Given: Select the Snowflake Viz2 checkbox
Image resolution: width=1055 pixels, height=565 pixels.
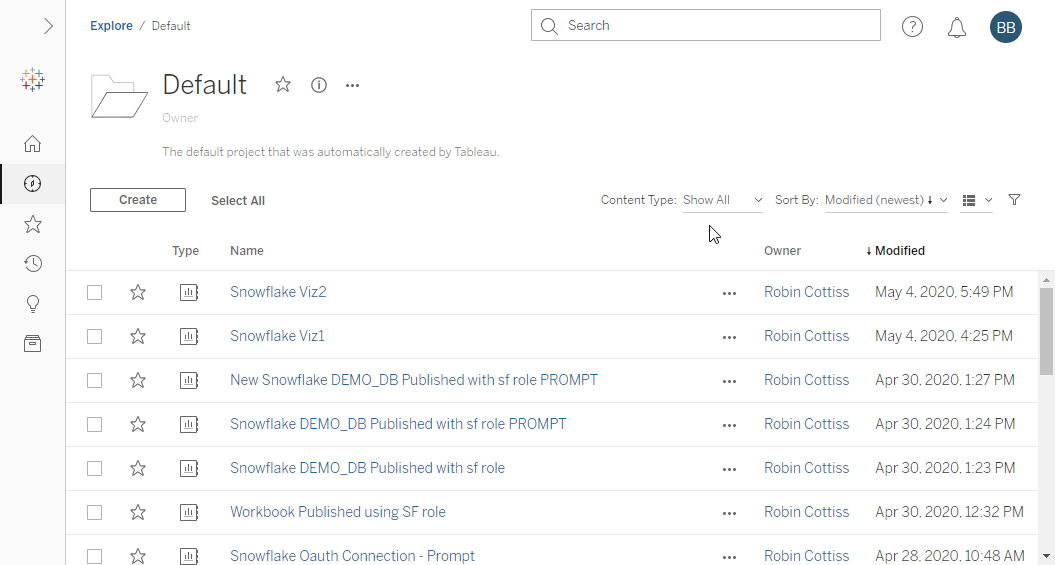Looking at the screenshot, I should click(94, 292).
